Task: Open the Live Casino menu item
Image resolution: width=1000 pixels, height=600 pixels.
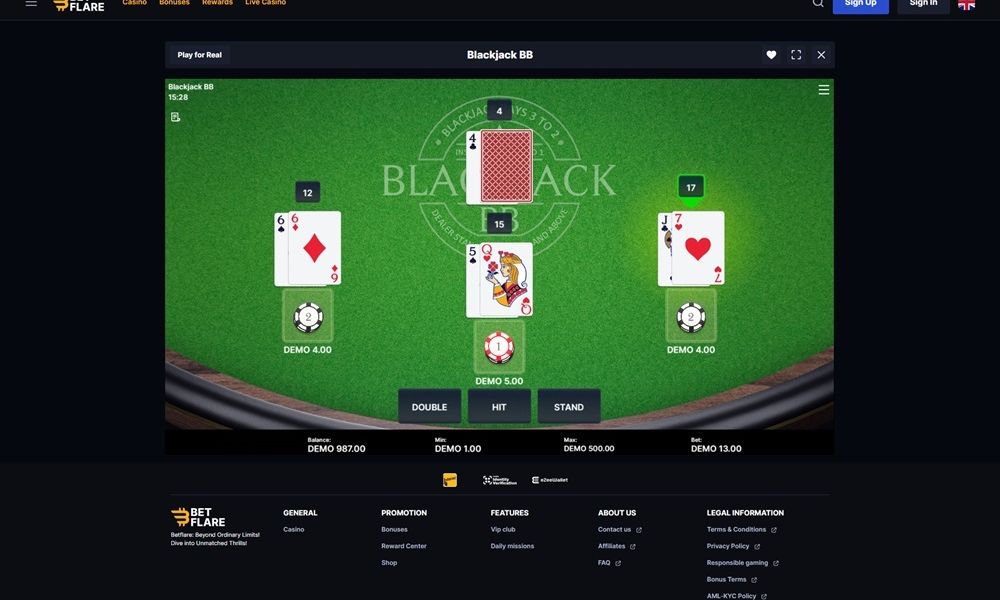Action: pos(265,3)
